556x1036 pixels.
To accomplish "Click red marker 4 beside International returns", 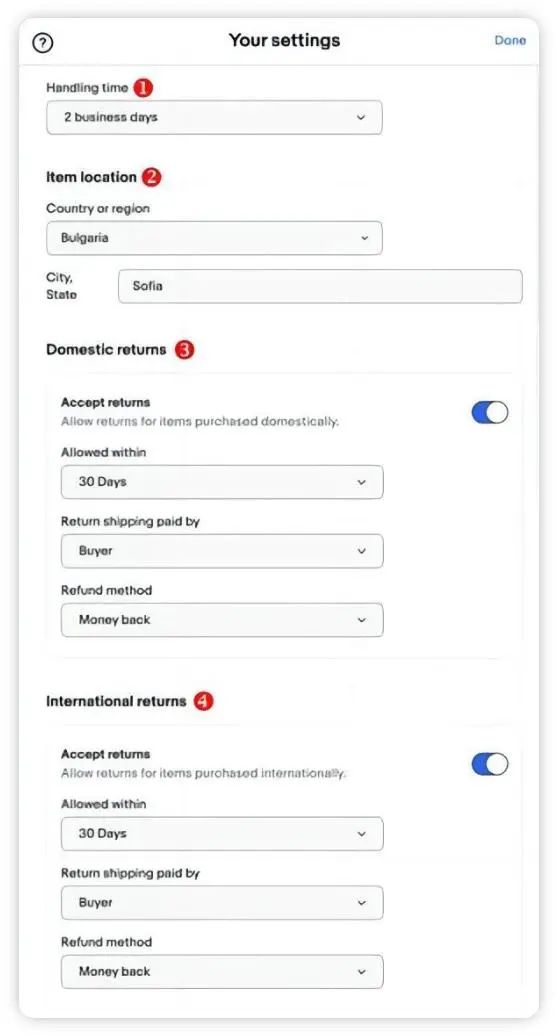I will click(203, 701).
